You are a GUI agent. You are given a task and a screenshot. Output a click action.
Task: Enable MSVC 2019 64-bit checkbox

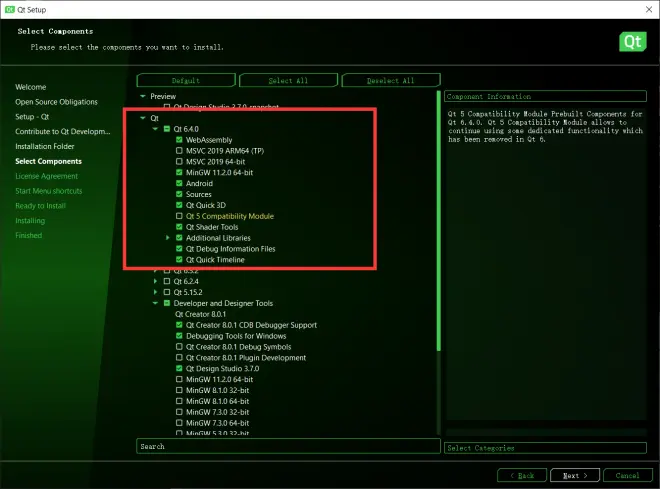pos(179,162)
